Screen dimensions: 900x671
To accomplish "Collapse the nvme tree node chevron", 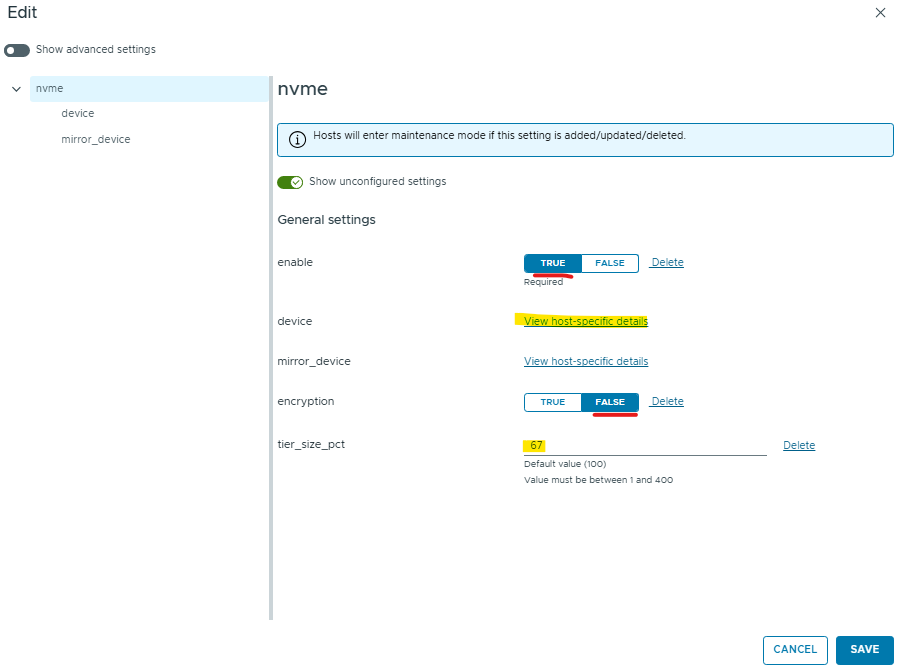I will coord(17,89).
